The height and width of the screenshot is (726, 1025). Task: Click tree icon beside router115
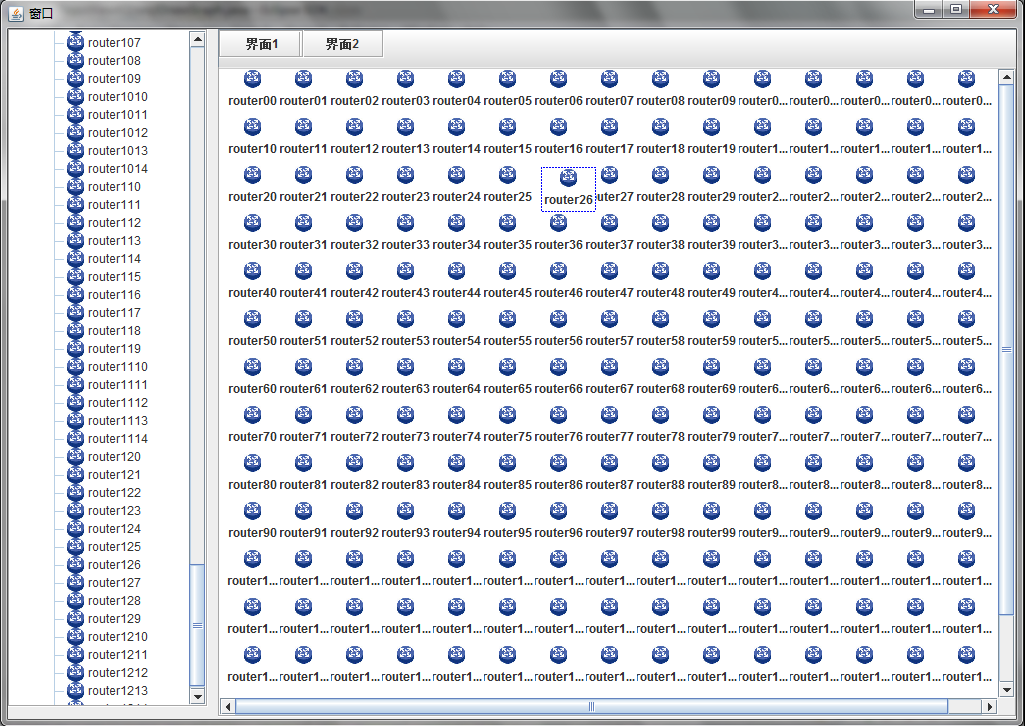click(x=76, y=276)
